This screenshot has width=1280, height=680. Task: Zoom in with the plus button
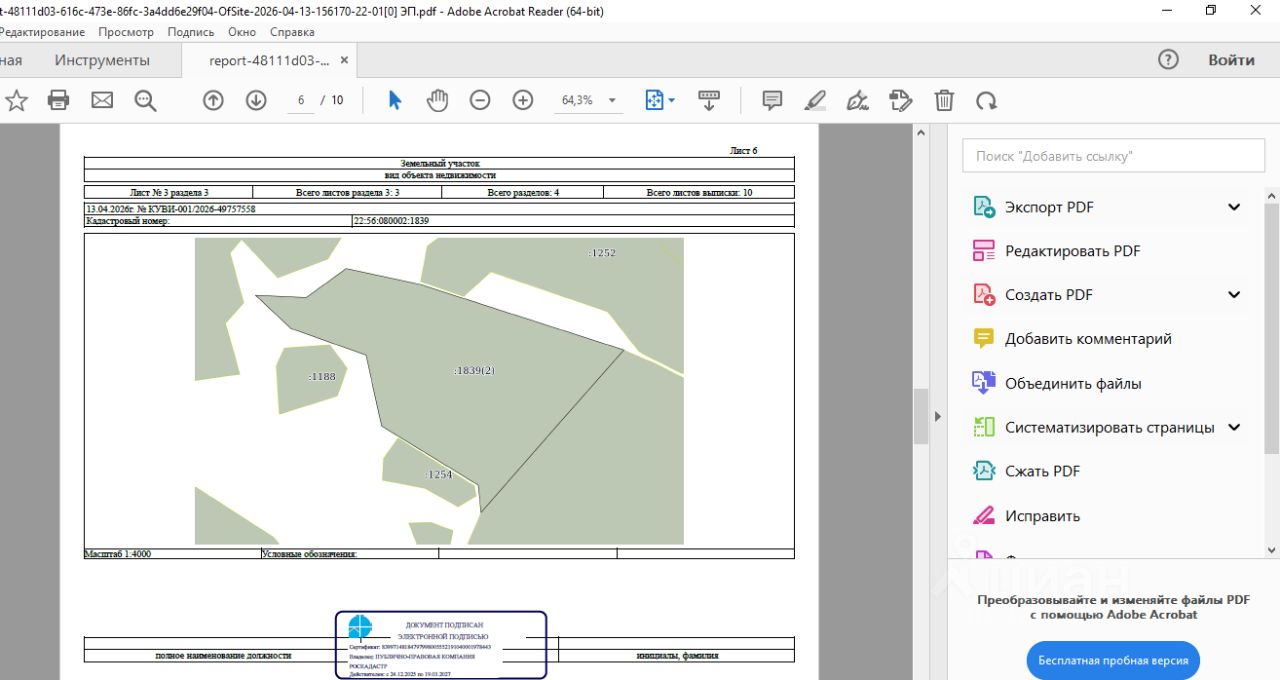click(x=523, y=100)
